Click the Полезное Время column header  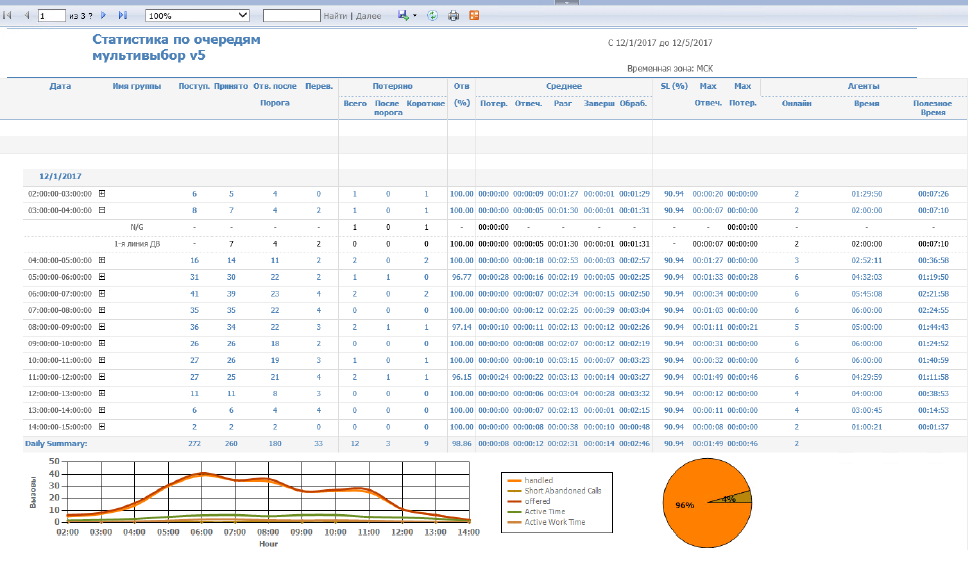[932, 107]
